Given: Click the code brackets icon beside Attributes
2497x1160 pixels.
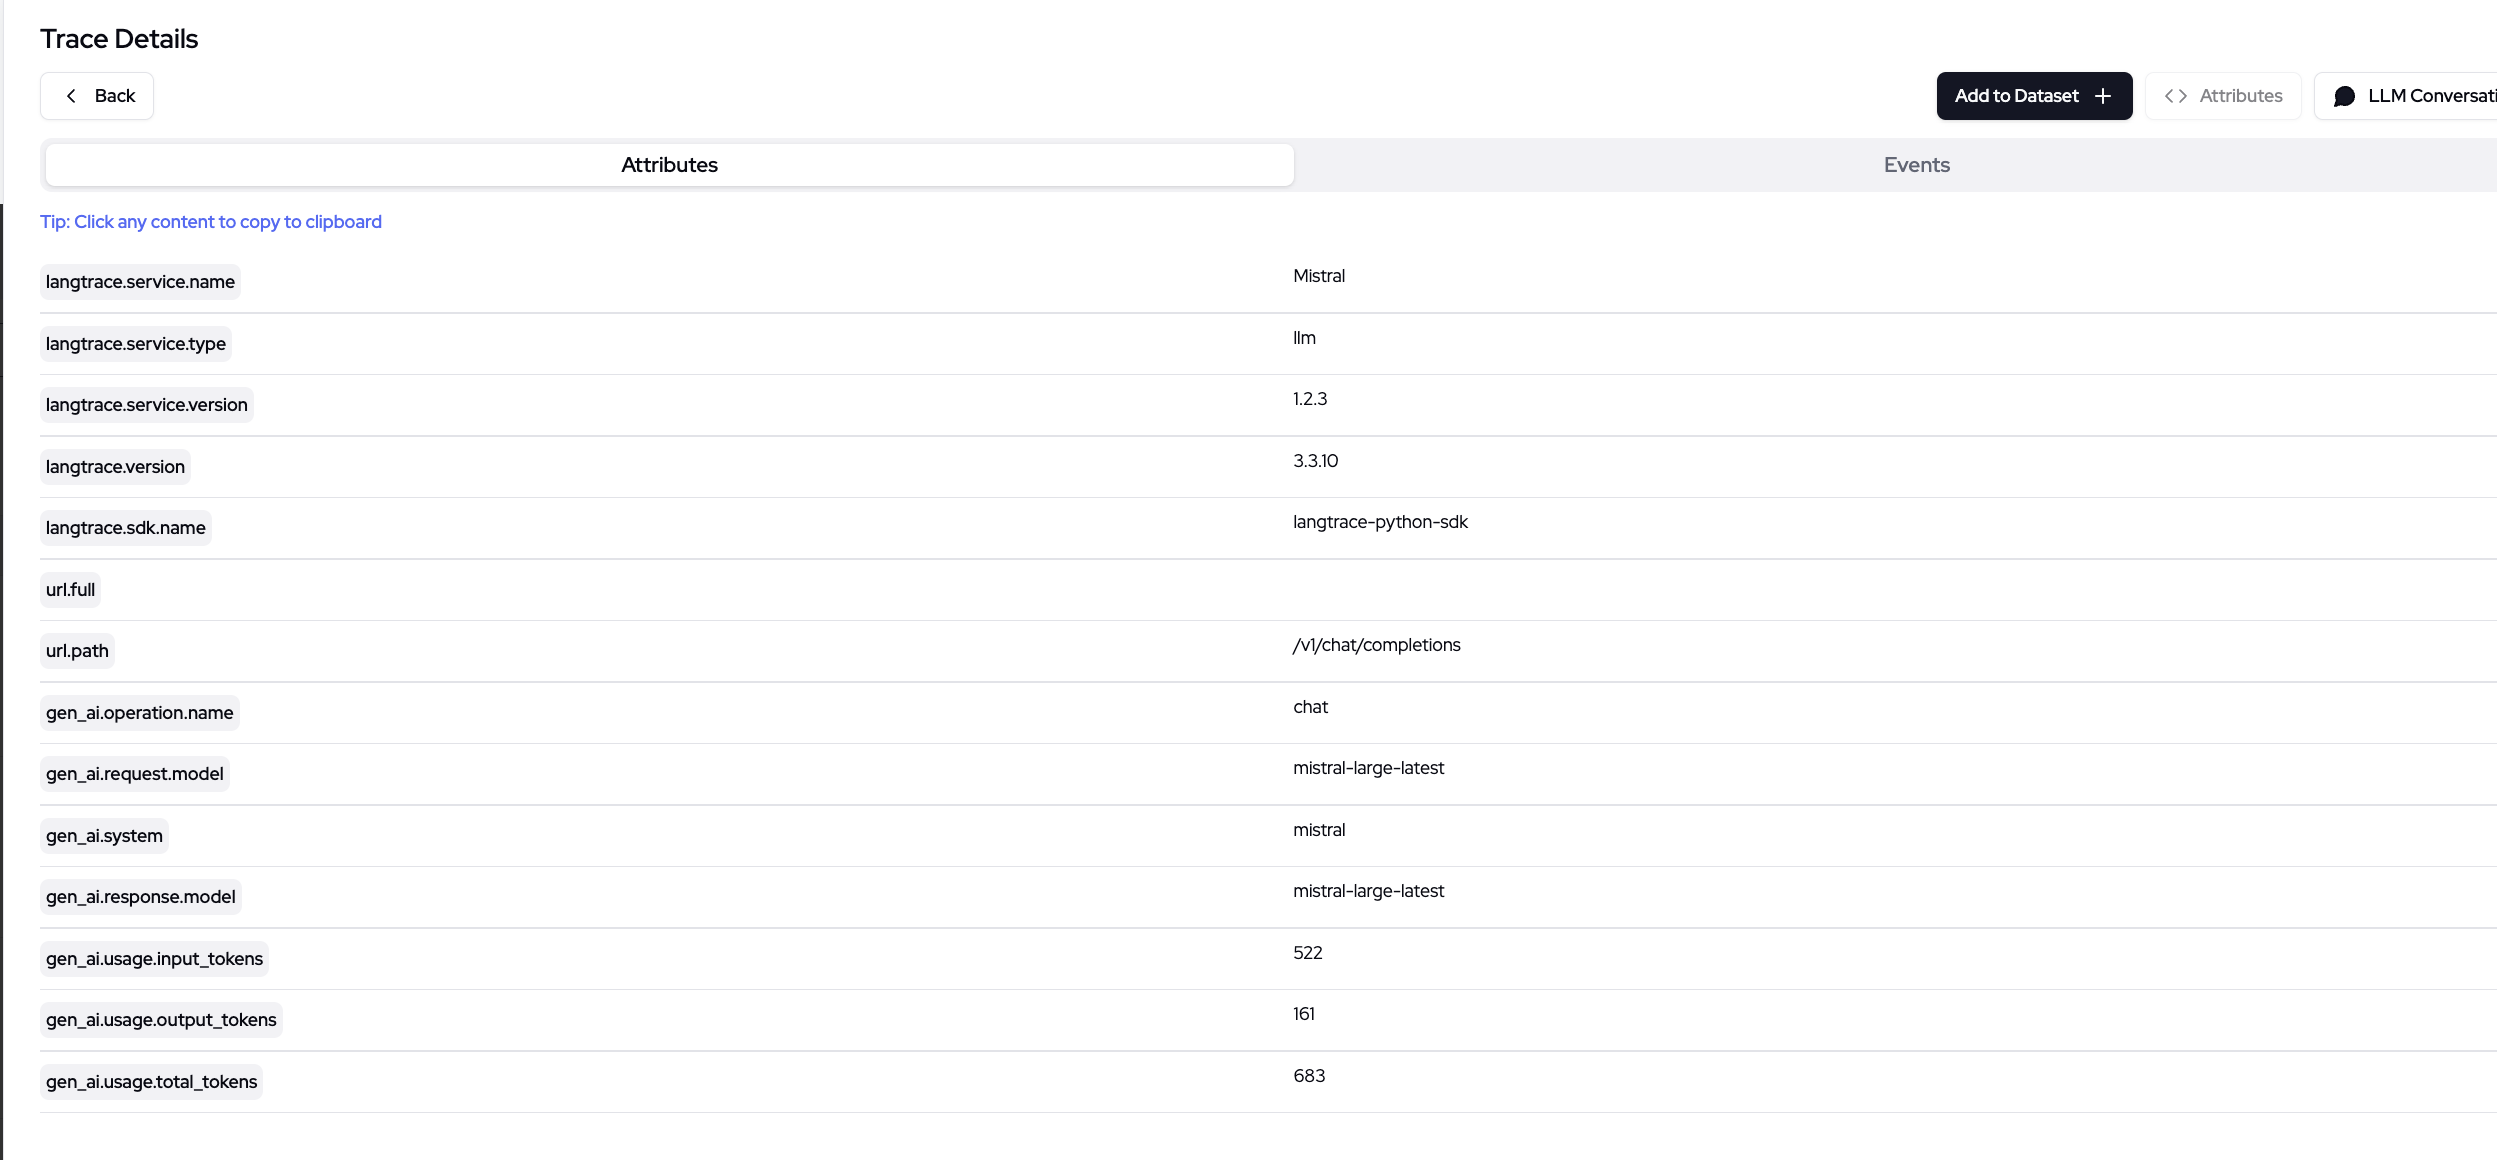Looking at the screenshot, I should [x=2175, y=96].
